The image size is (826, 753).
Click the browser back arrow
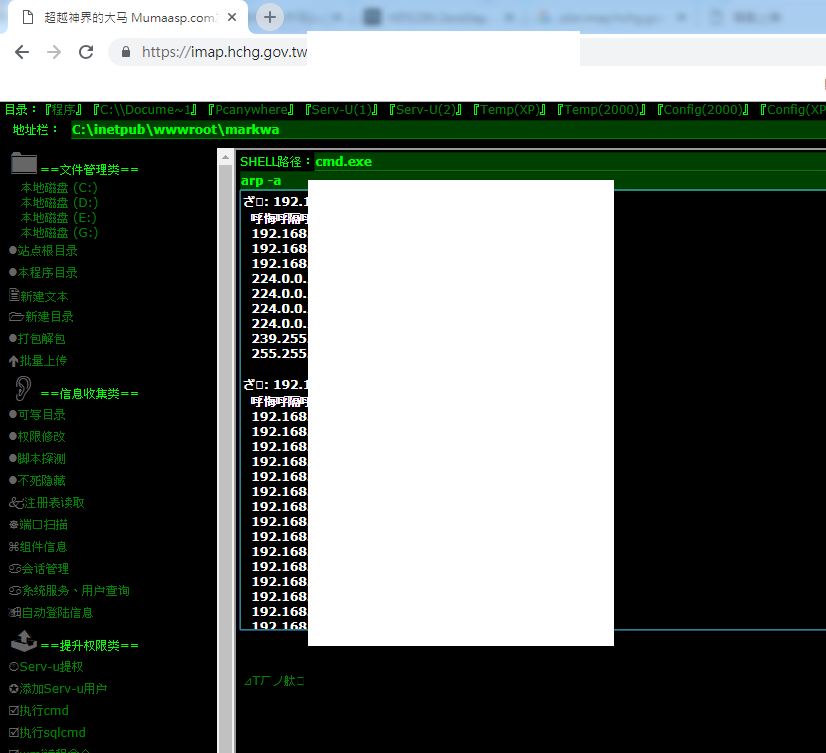pos(22,52)
